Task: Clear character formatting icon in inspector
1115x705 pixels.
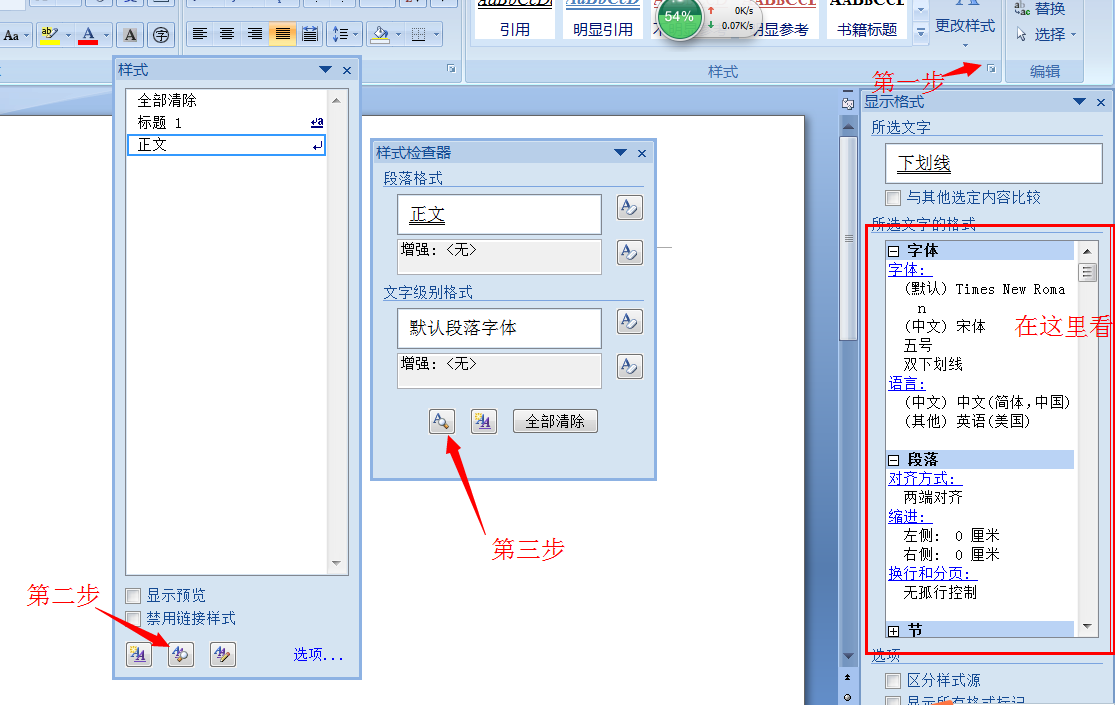Action: [x=629, y=366]
